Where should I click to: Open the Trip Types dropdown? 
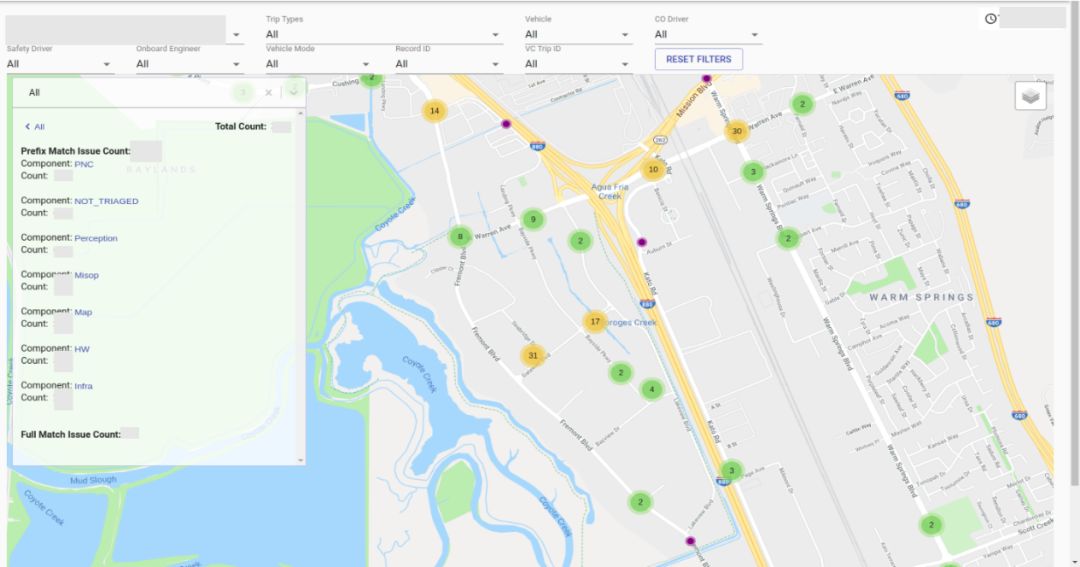pos(384,34)
